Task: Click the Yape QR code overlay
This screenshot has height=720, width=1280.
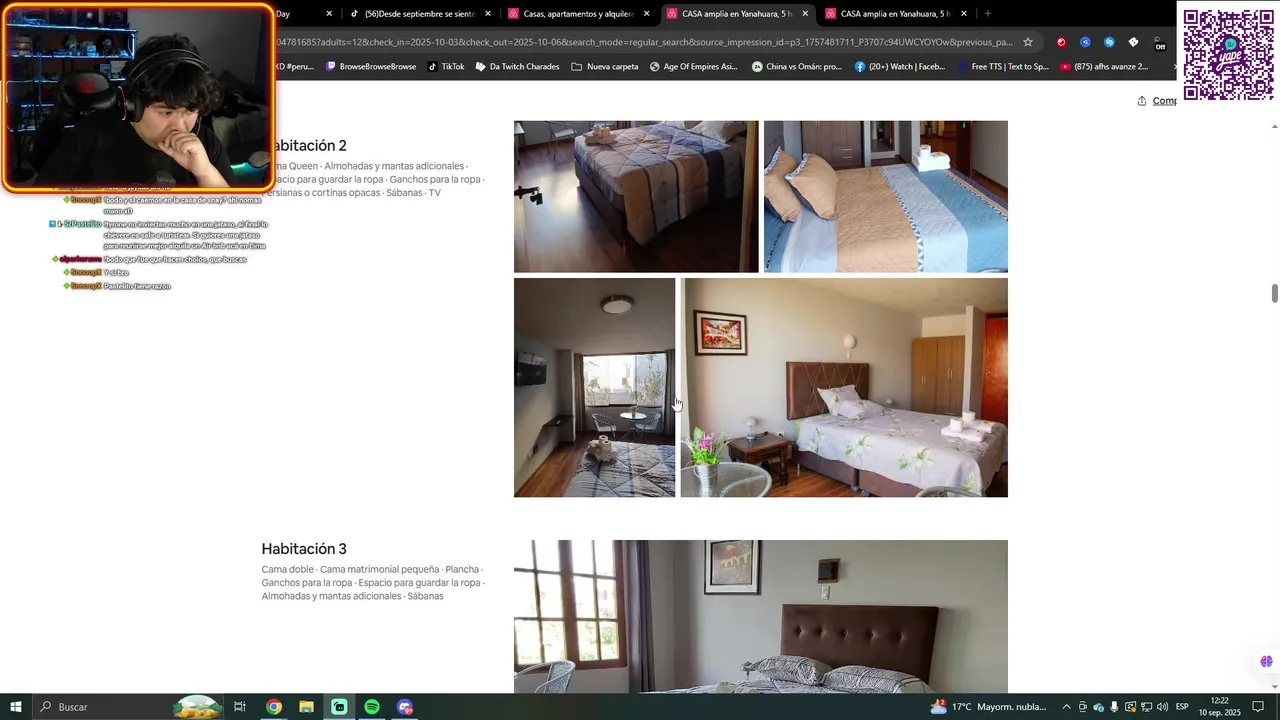Action: click(1228, 54)
